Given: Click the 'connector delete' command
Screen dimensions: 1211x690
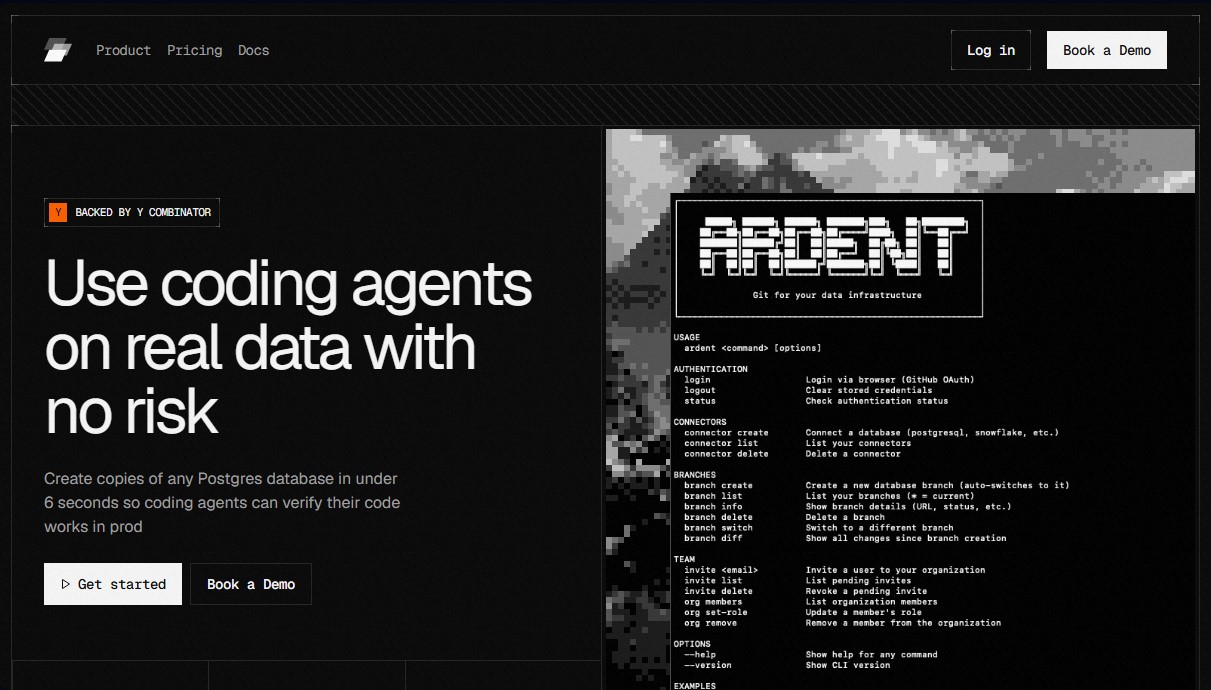Looking at the screenshot, I should 726,454.
